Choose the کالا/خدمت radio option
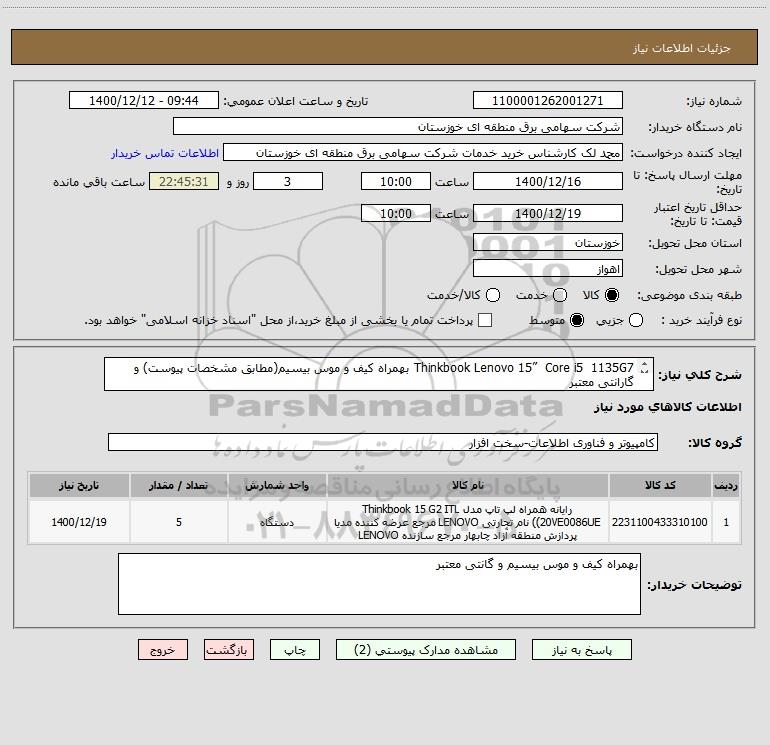 click(x=493, y=295)
